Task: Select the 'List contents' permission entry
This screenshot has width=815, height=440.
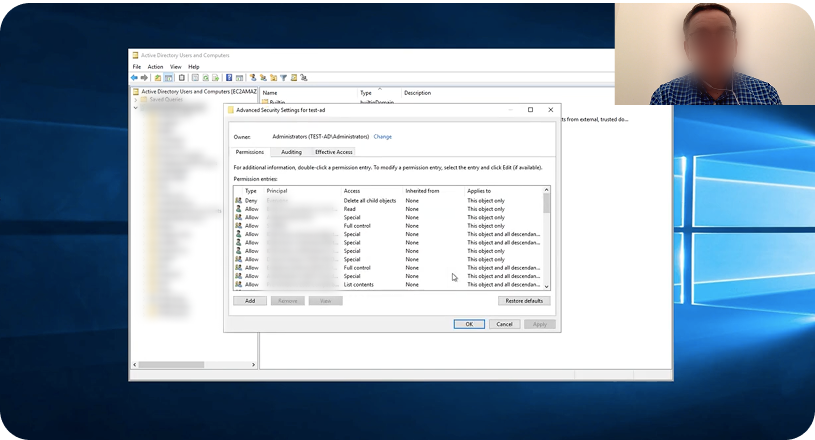Action: pos(388,284)
